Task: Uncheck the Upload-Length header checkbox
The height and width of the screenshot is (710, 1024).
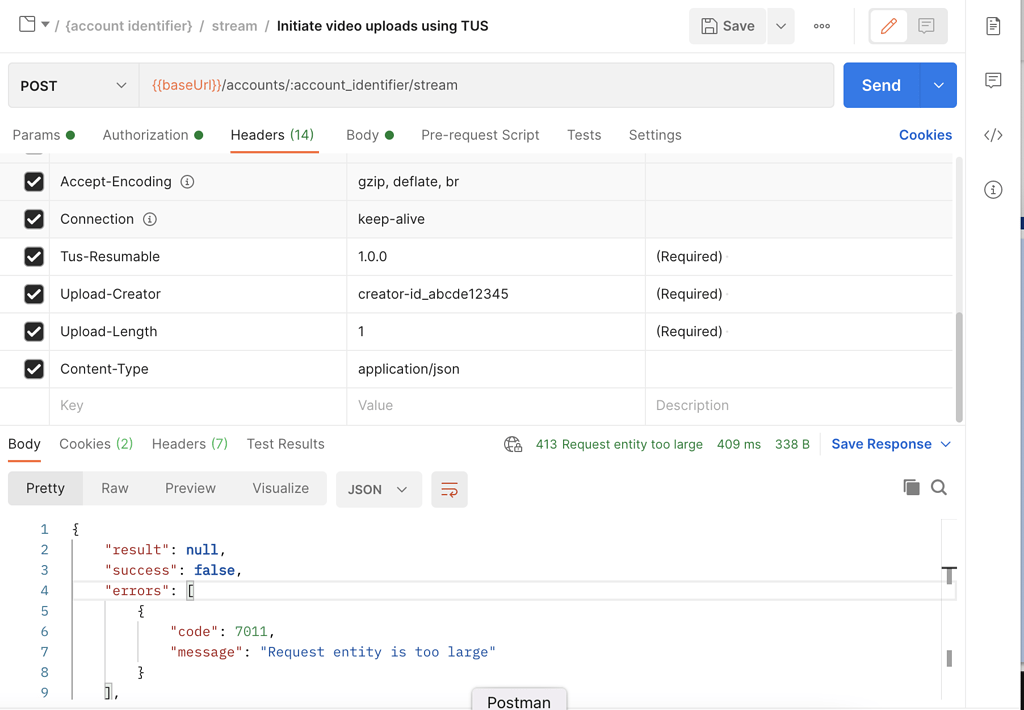Action: coord(34,332)
